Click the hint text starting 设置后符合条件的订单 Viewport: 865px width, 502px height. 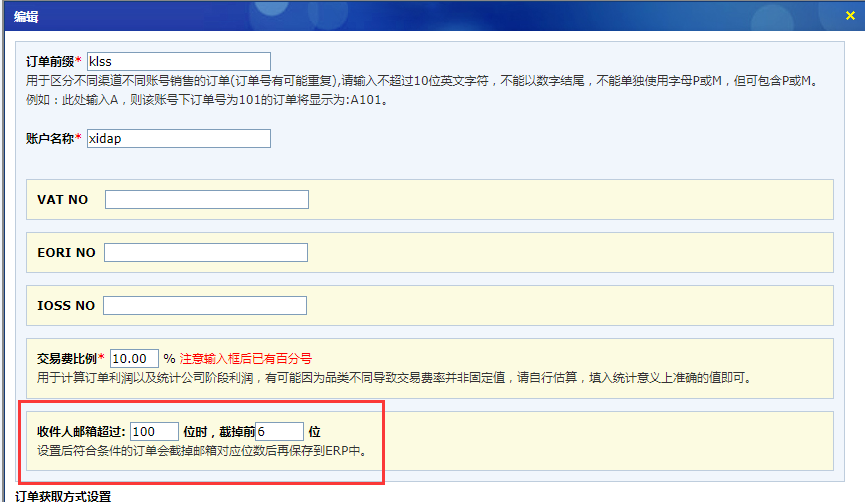202,451
